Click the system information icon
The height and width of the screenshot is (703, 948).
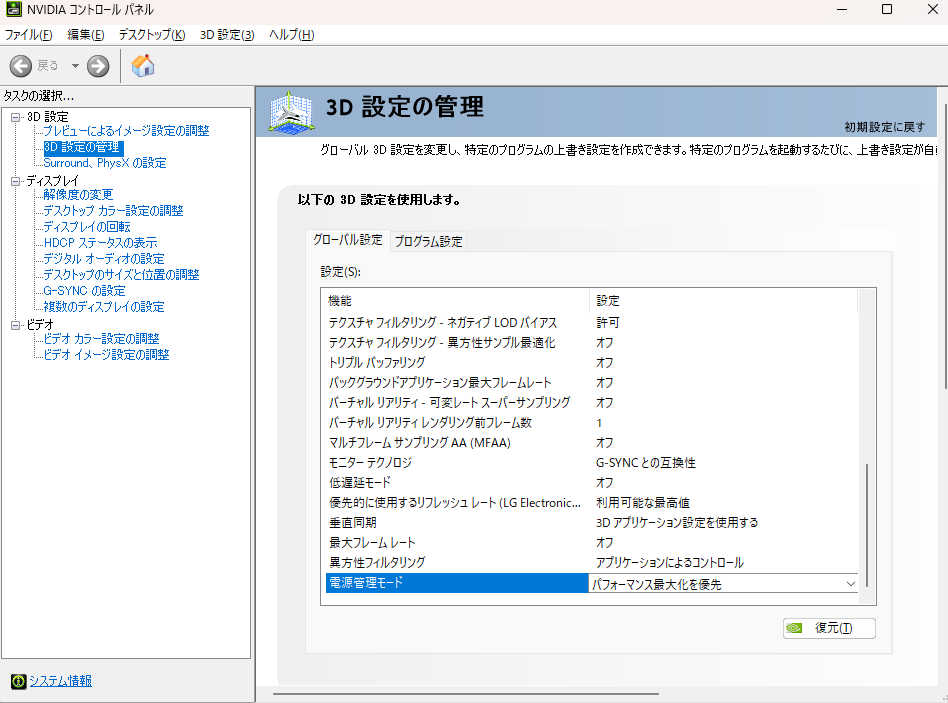coord(19,681)
